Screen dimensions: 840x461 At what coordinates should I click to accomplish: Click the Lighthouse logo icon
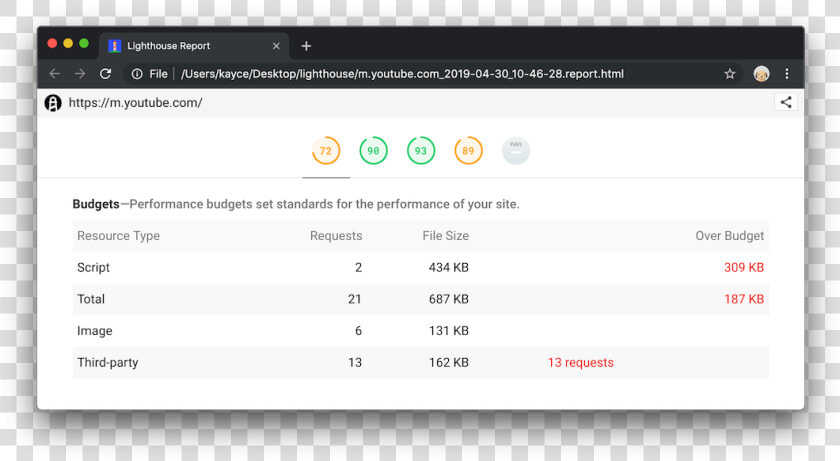[53, 103]
